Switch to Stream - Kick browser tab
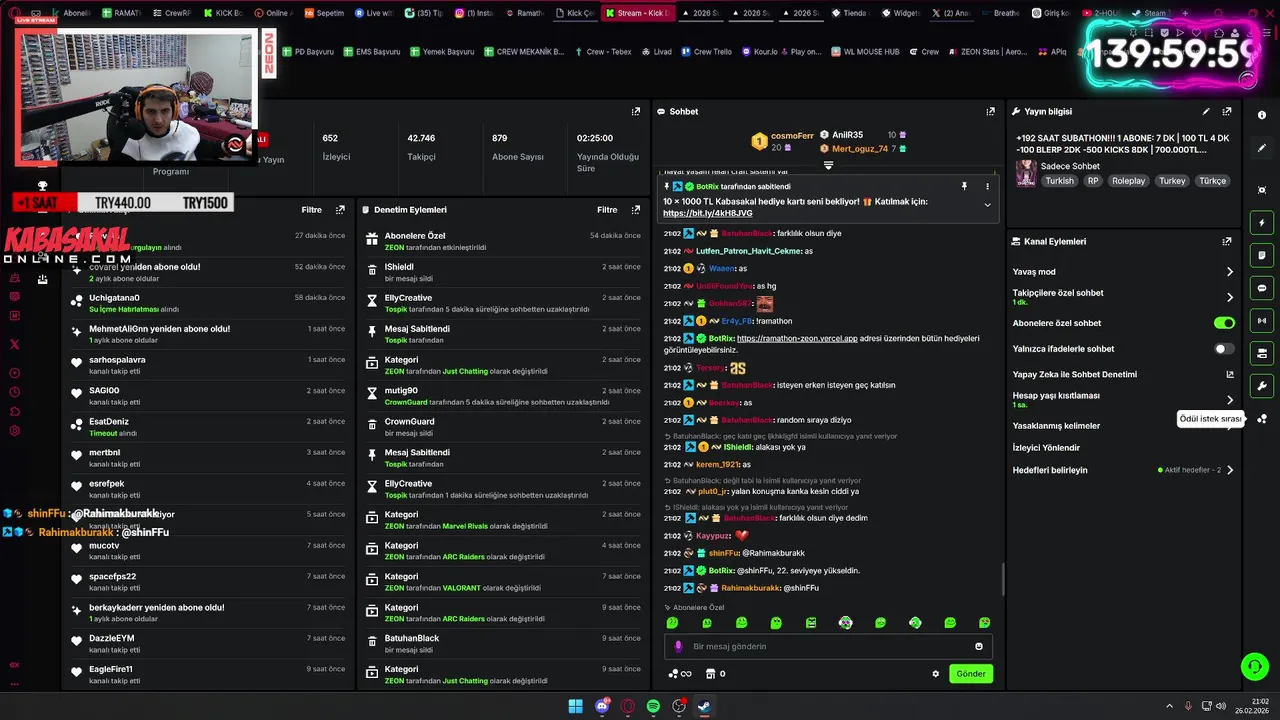 point(638,13)
